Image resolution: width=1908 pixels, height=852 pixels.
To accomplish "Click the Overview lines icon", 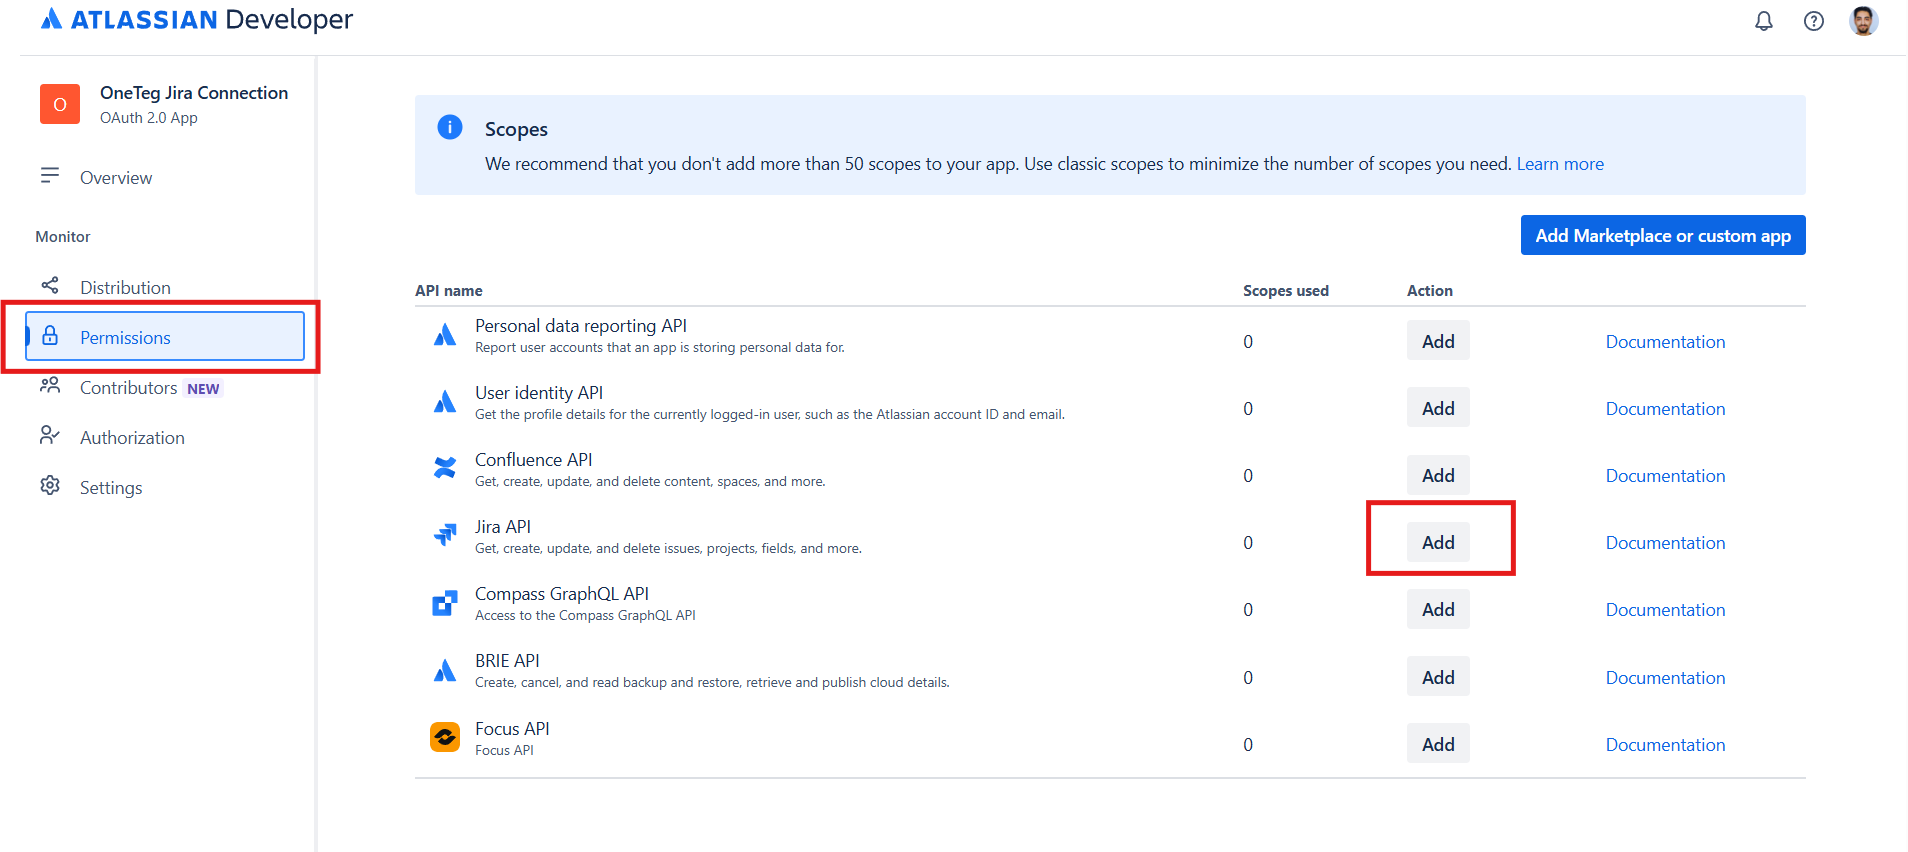I will click(x=50, y=176).
